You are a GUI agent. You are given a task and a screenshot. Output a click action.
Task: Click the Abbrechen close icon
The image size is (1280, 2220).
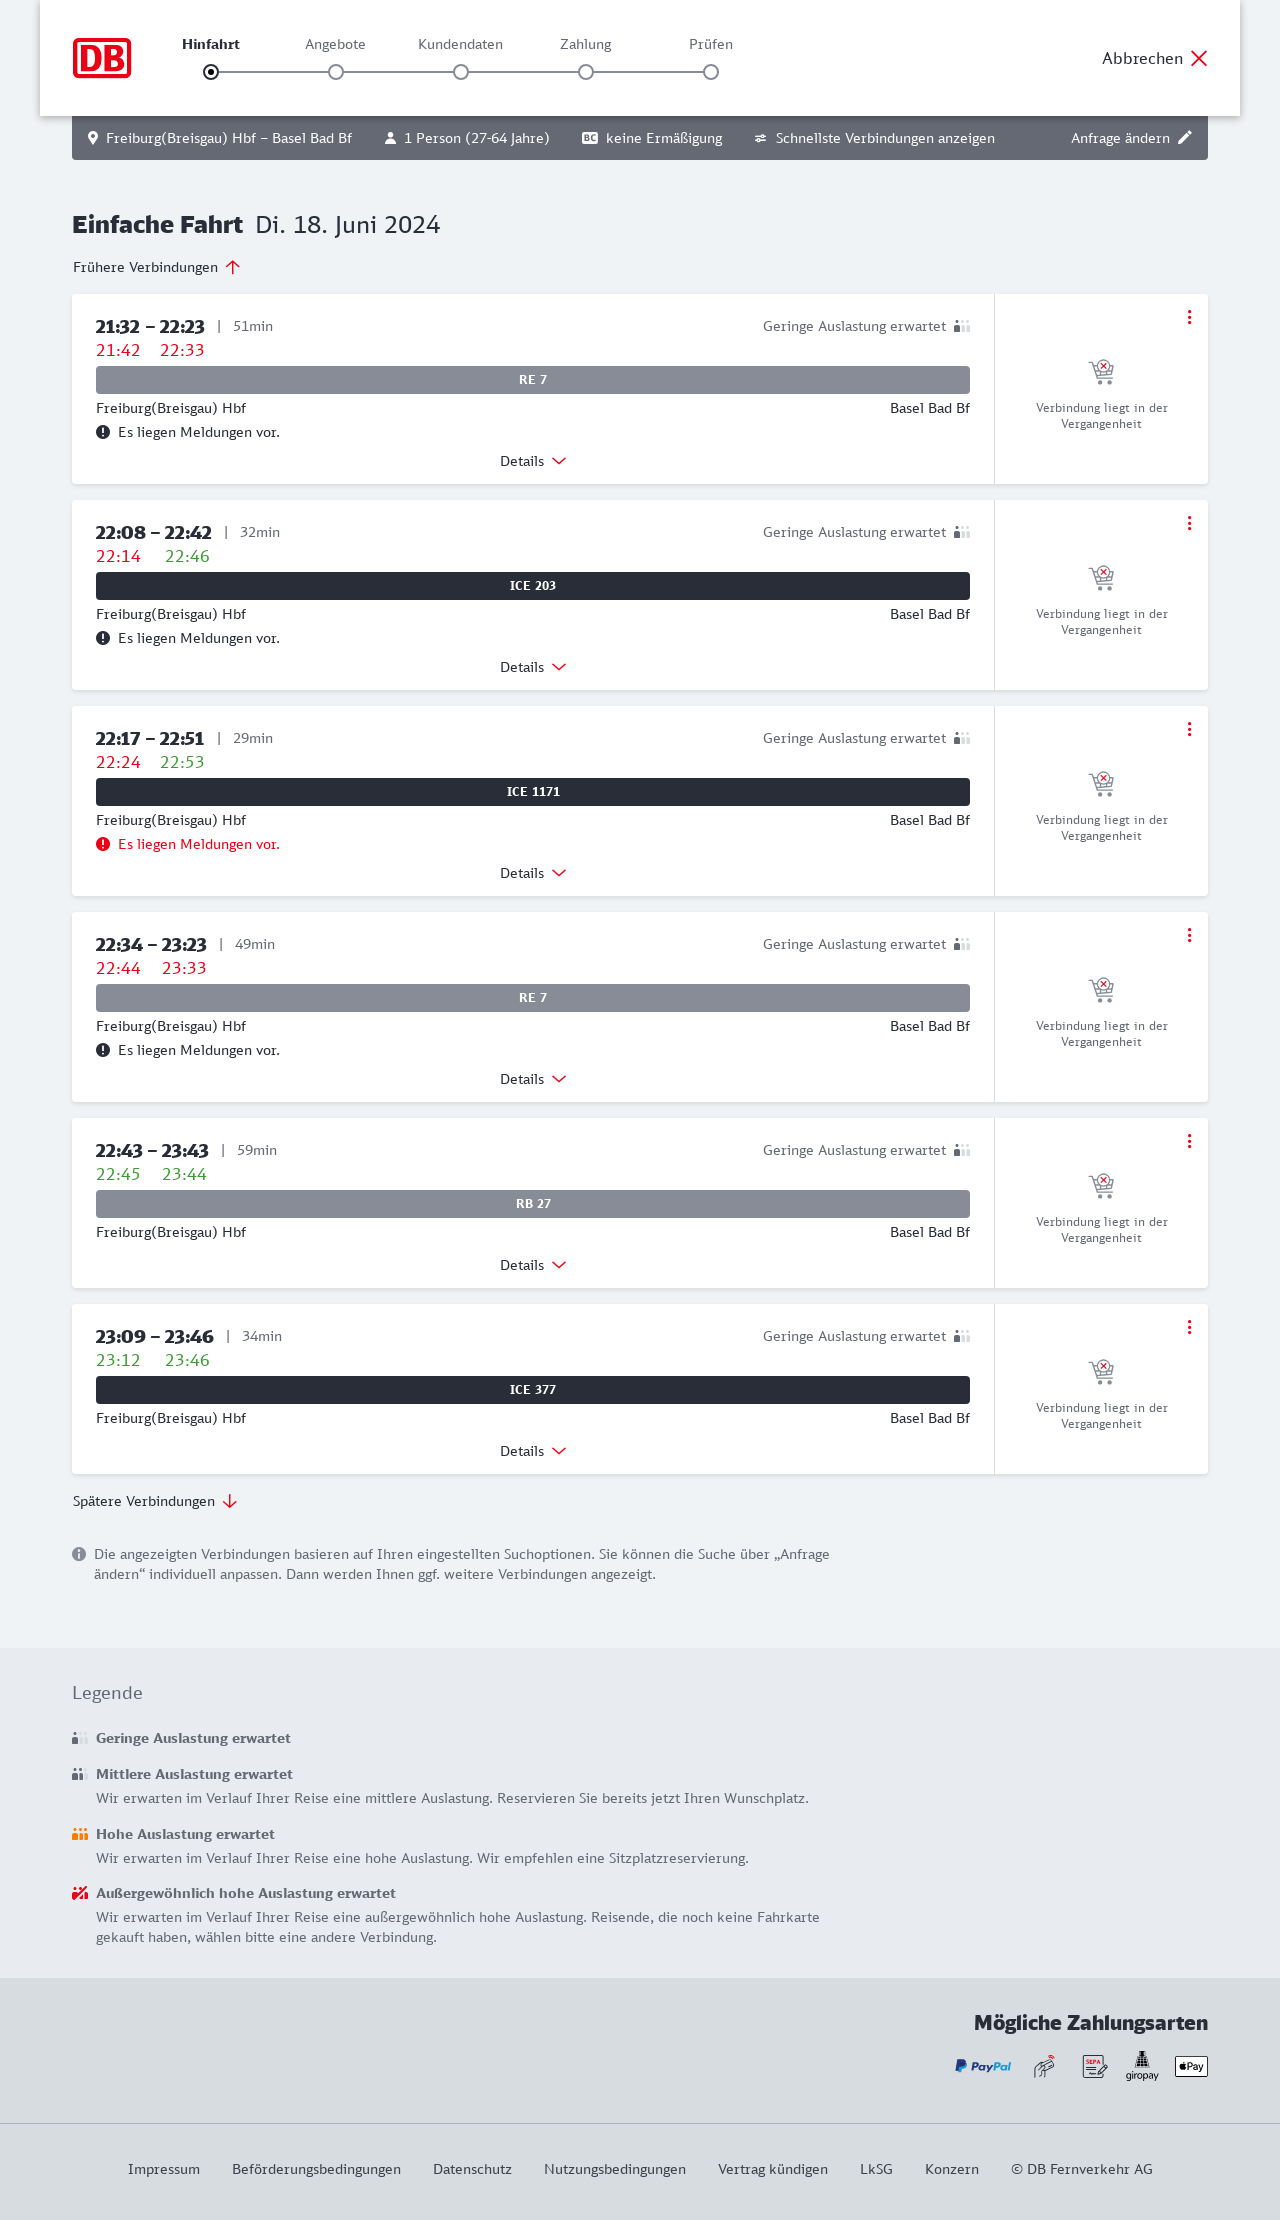click(x=1199, y=58)
